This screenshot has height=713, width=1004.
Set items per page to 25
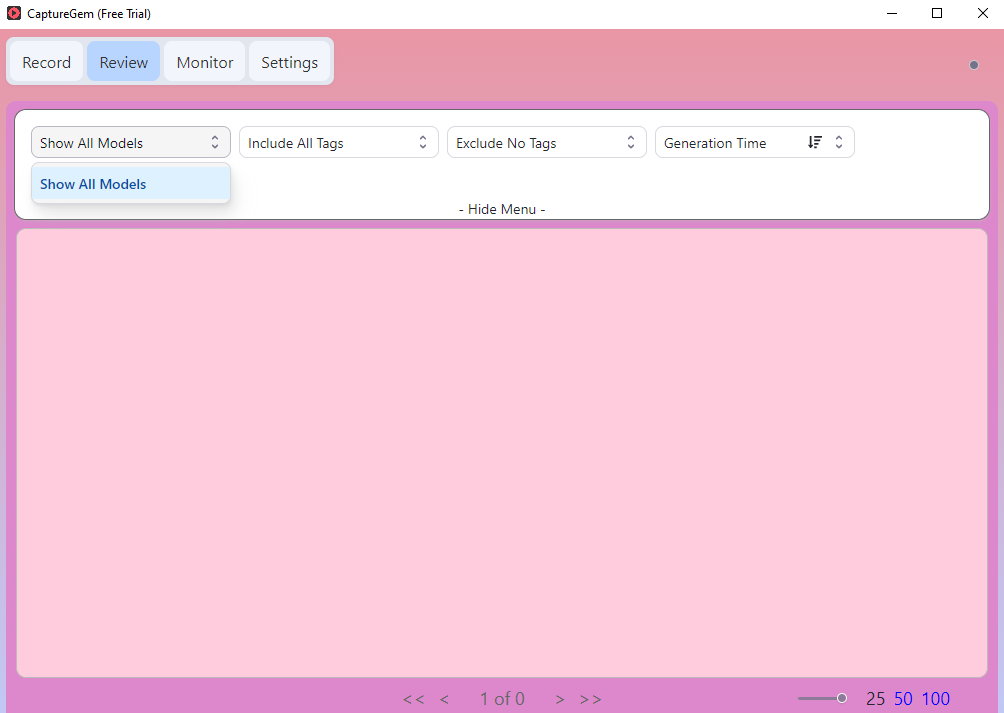[x=875, y=699]
